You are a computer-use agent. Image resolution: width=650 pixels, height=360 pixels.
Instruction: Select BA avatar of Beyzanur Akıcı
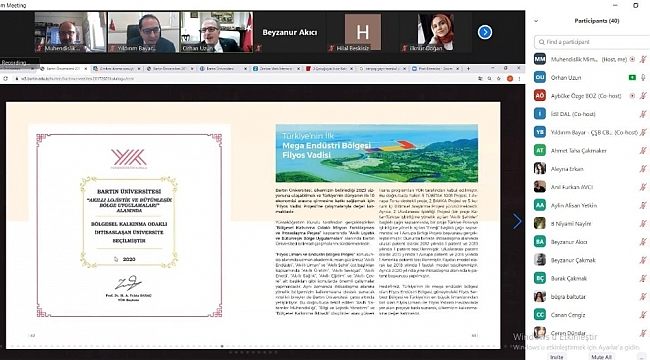(x=540, y=242)
